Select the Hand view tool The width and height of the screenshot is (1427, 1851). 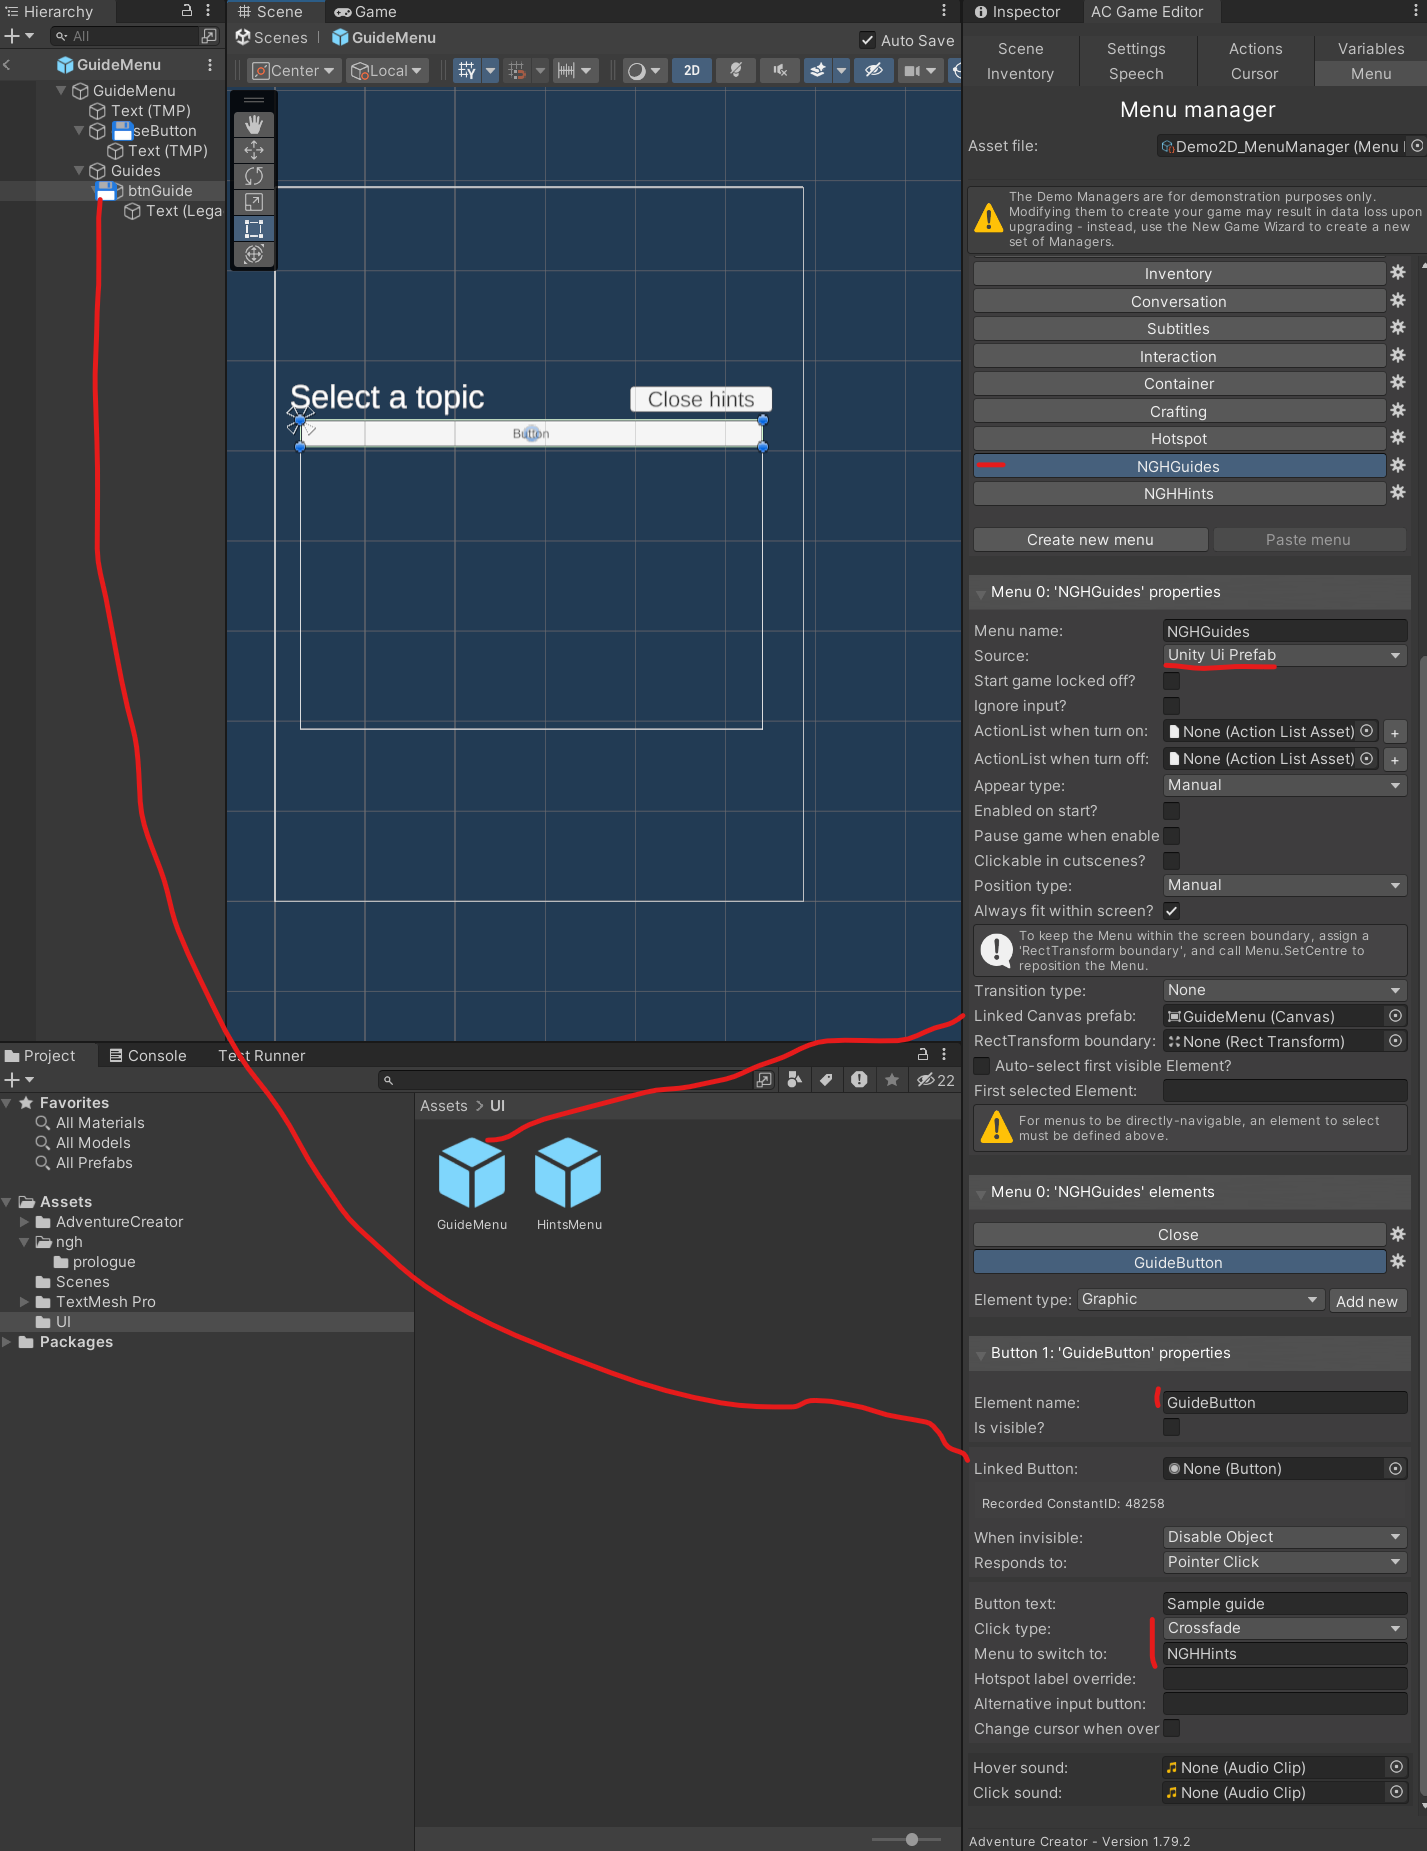tap(254, 124)
